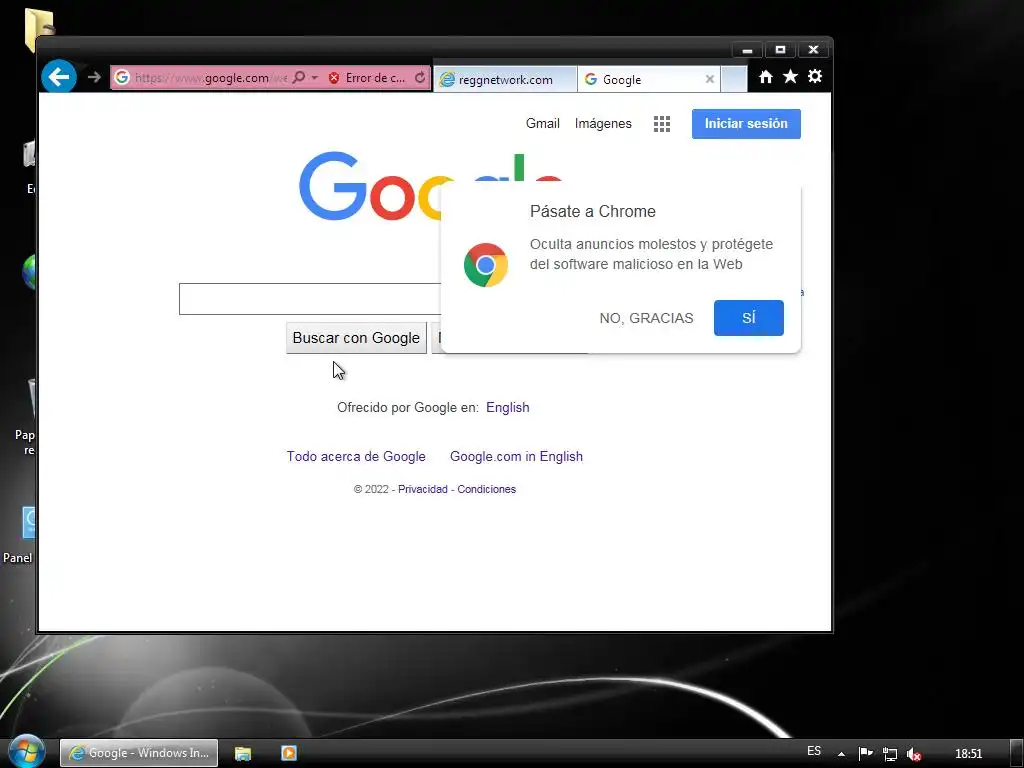Image resolution: width=1024 pixels, height=768 pixels.
Task: Open Imágenes link
Action: point(603,123)
